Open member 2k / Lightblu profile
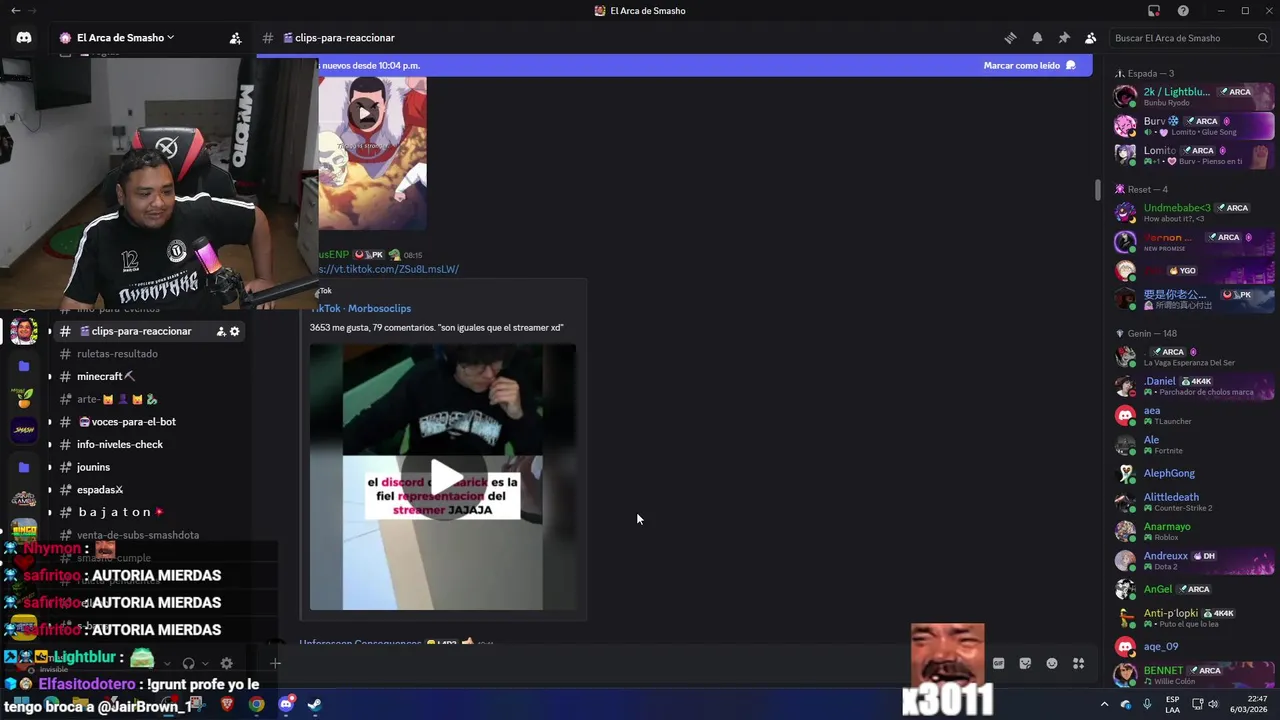Viewport: 1280px width, 720px height. (x=1193, y=96)
